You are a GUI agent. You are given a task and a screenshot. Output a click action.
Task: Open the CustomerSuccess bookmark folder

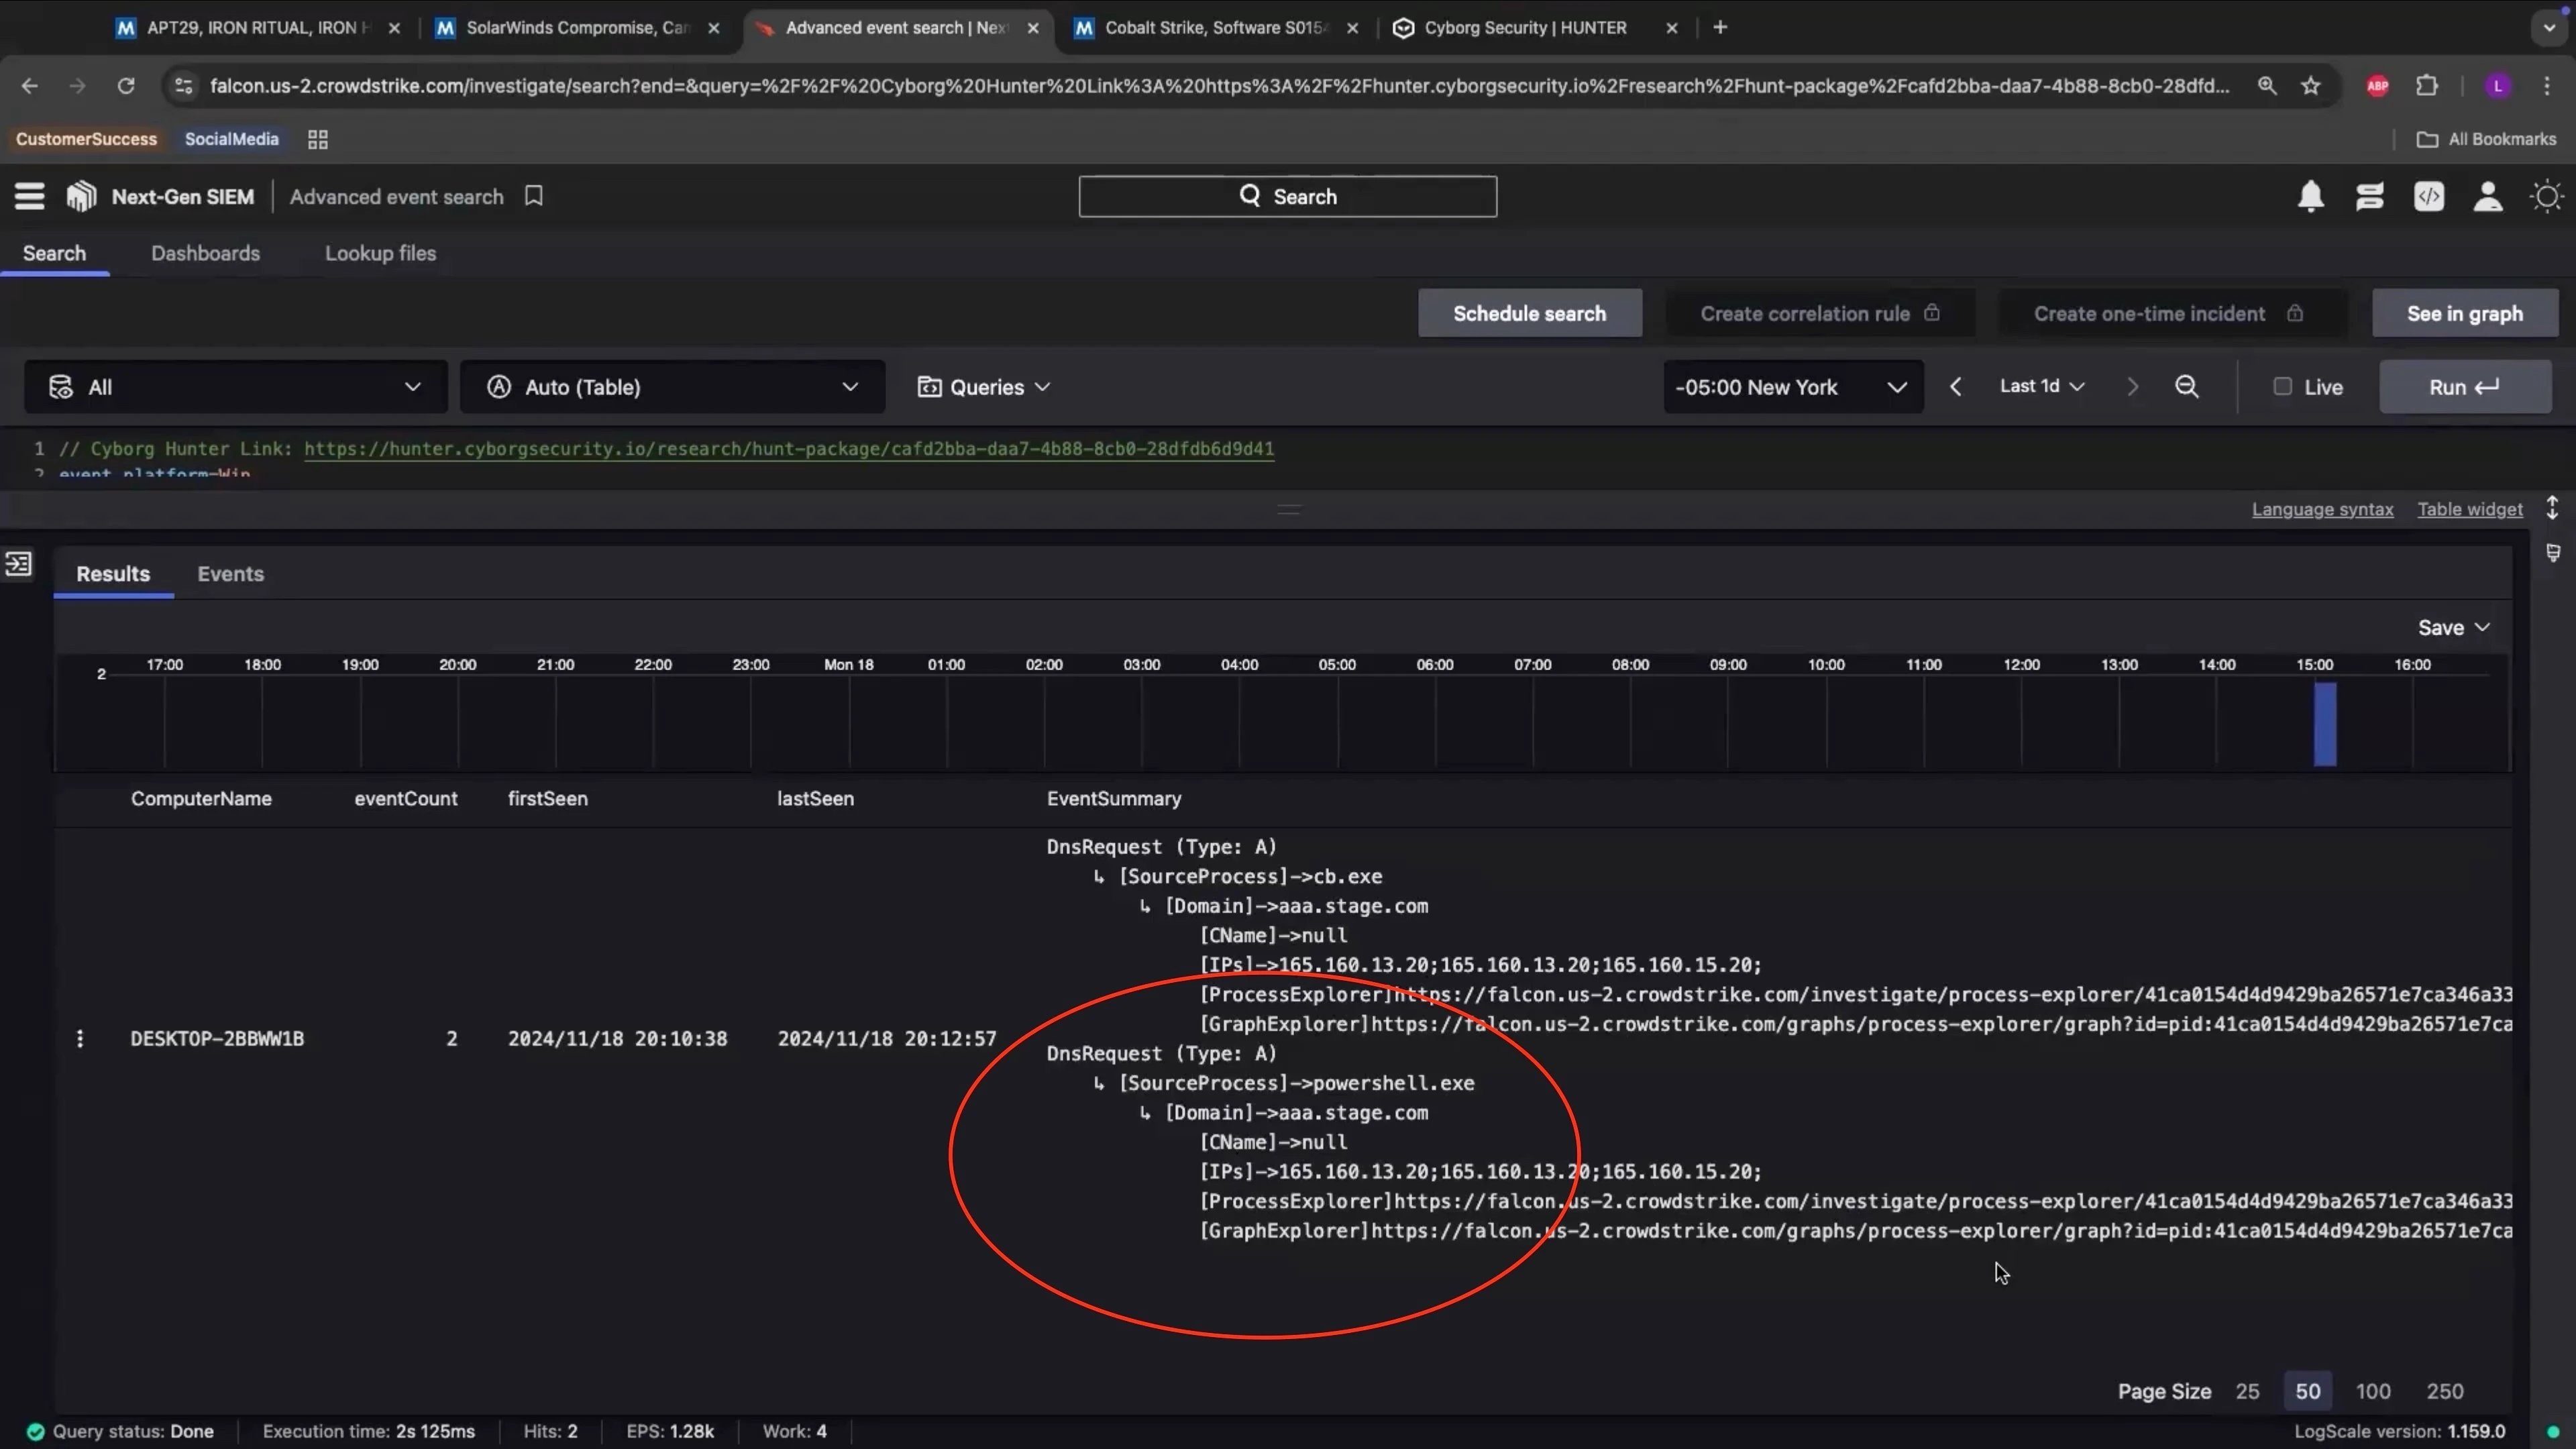[x=86, y=139]
